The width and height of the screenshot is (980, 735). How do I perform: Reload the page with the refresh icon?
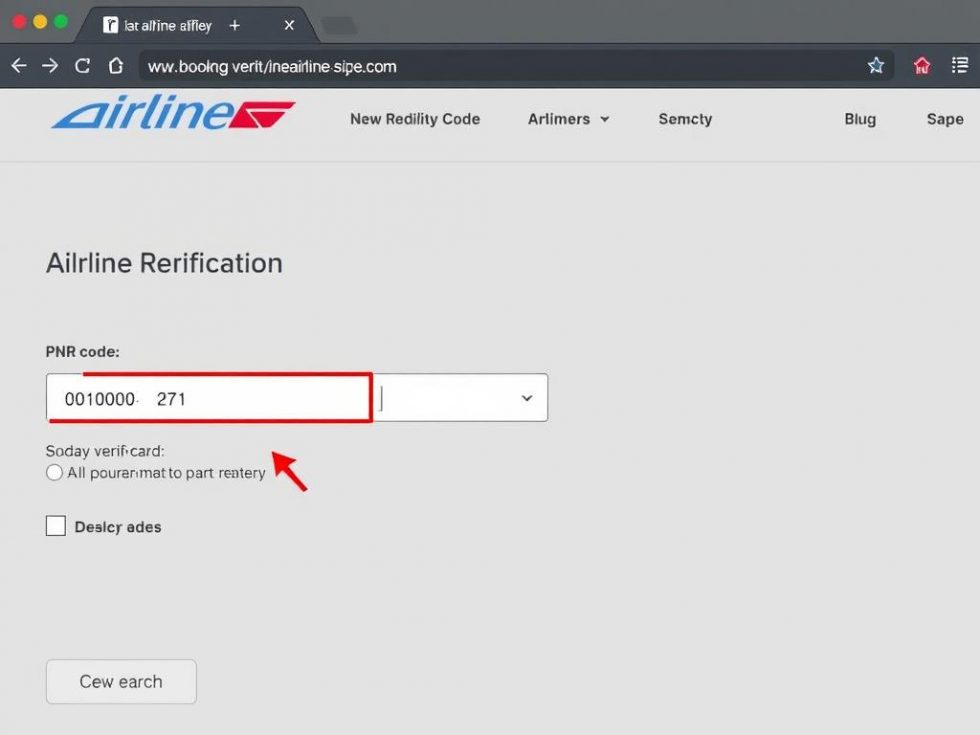[82, 65]
